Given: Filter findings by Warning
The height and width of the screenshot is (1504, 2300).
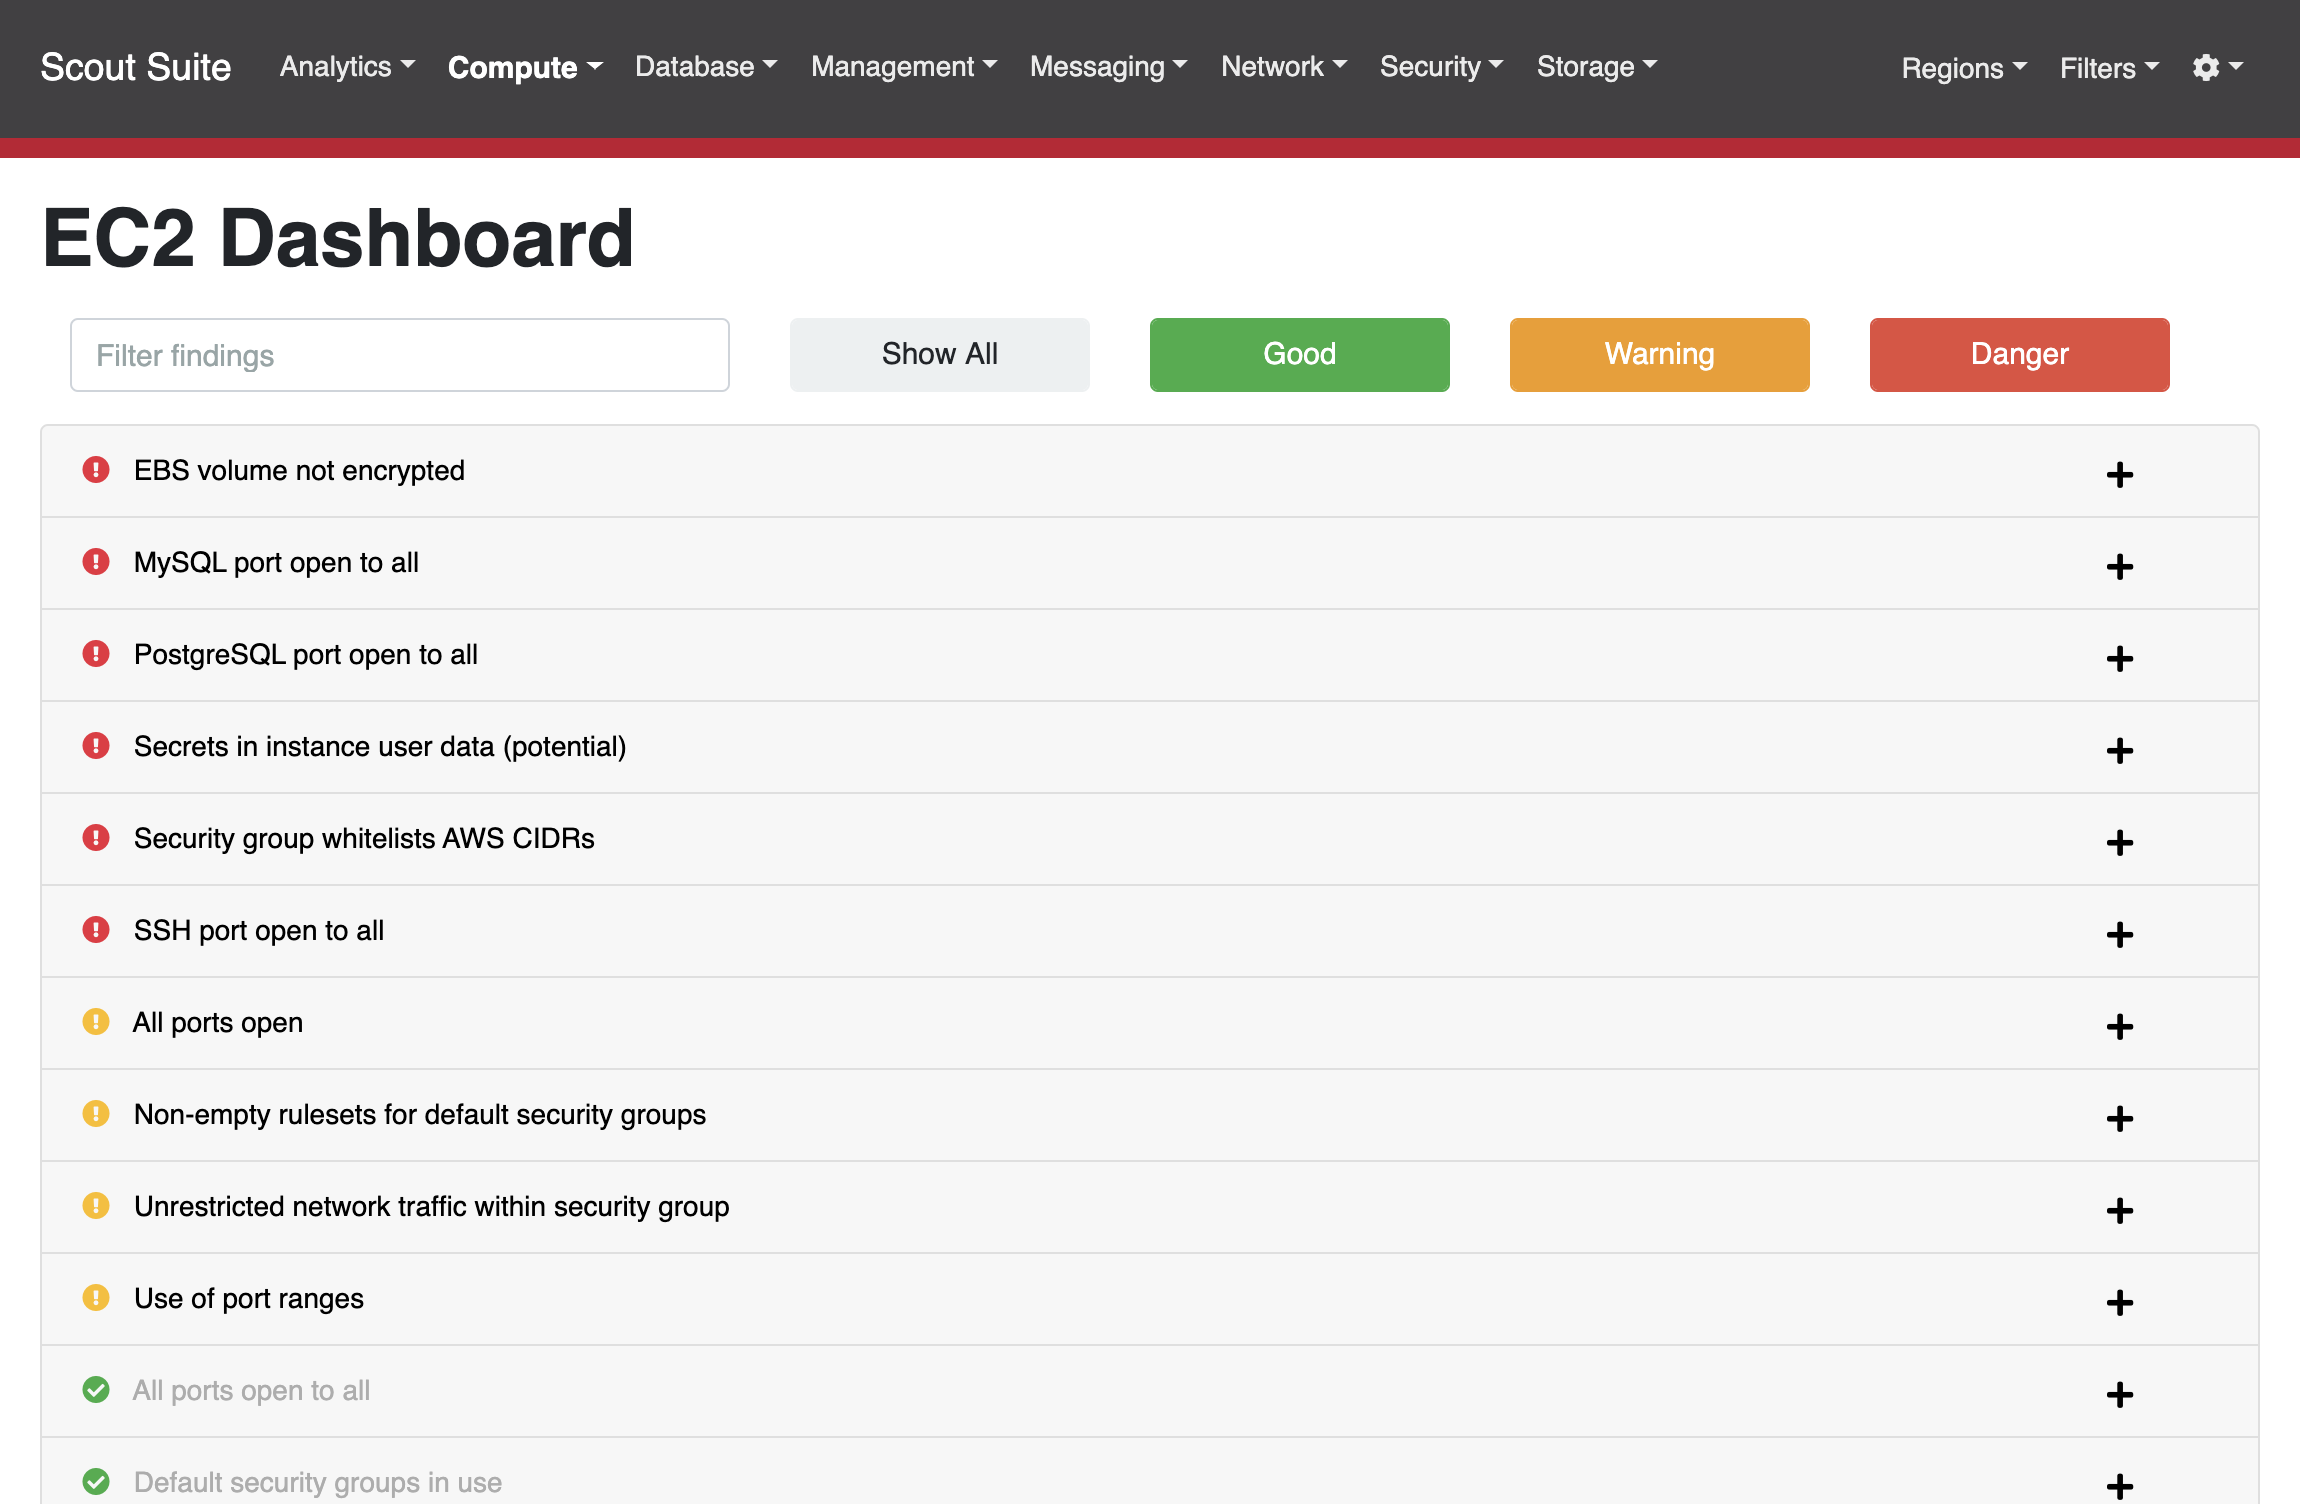Looking at the screenshot, I should point(1659,354).
